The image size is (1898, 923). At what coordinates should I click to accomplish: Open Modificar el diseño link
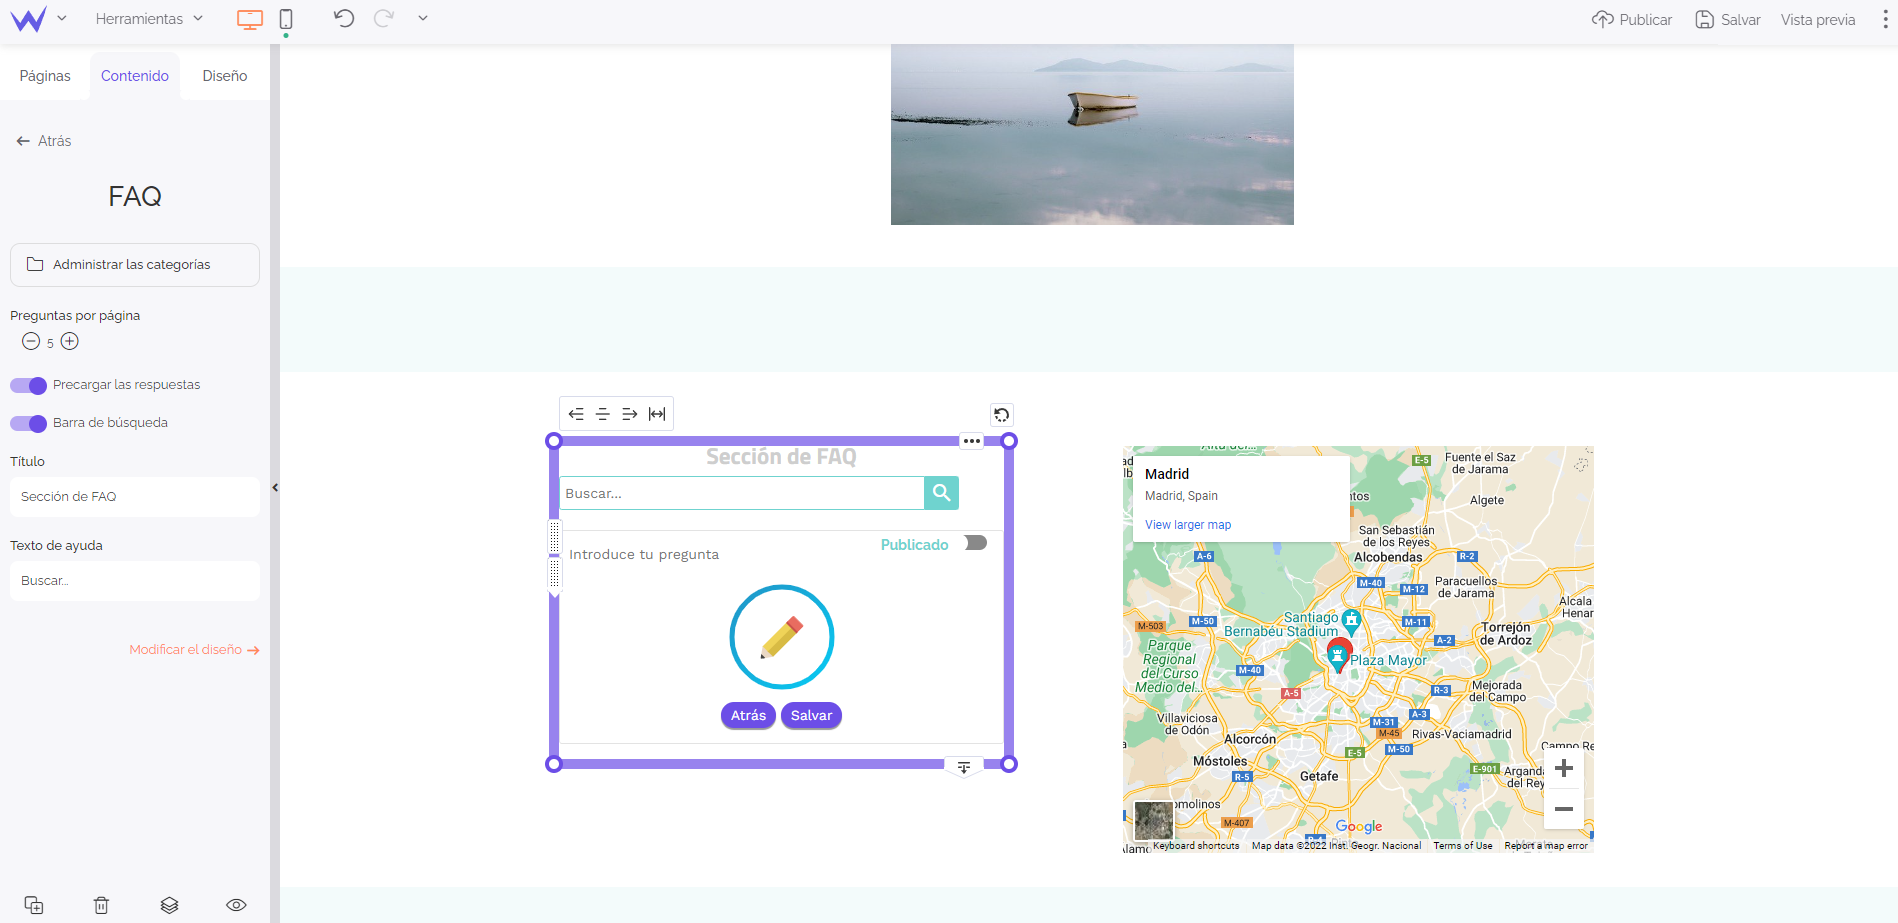pos(194,650)
